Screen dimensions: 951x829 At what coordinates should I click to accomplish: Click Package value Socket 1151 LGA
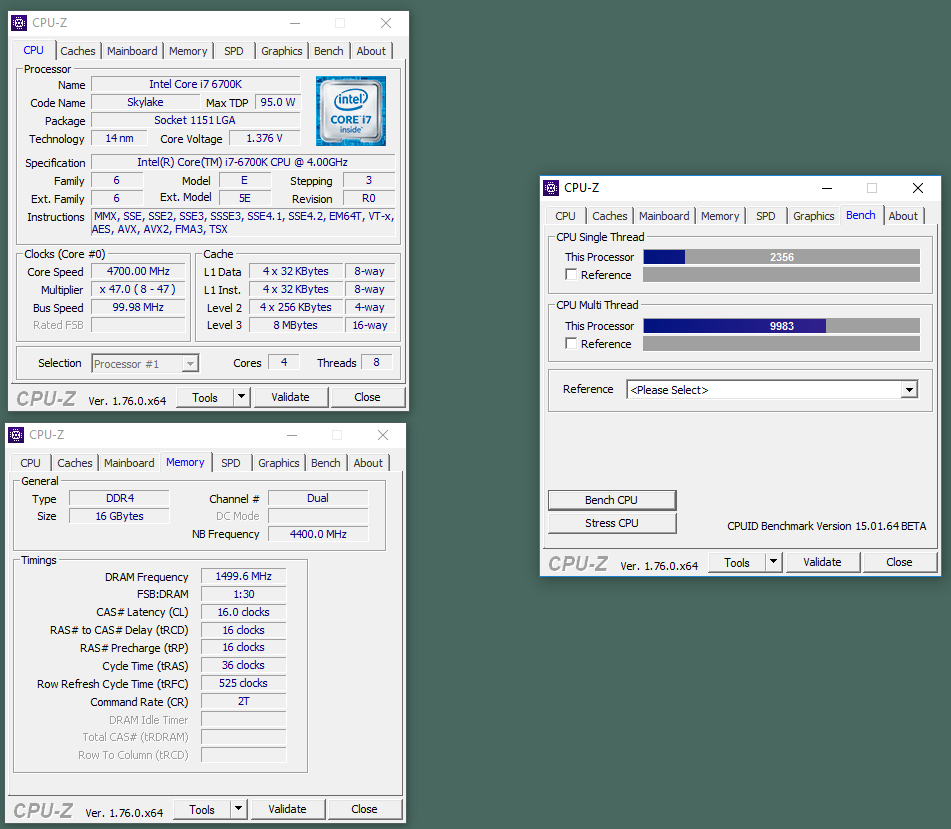point(195,120)
